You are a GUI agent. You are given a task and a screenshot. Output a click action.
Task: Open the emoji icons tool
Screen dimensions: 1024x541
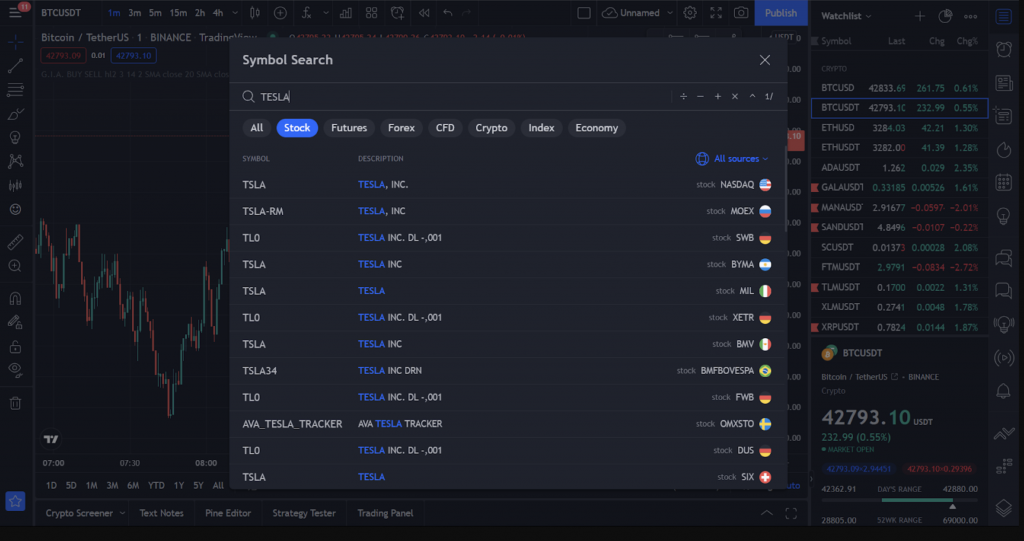[x=15, y=210]
